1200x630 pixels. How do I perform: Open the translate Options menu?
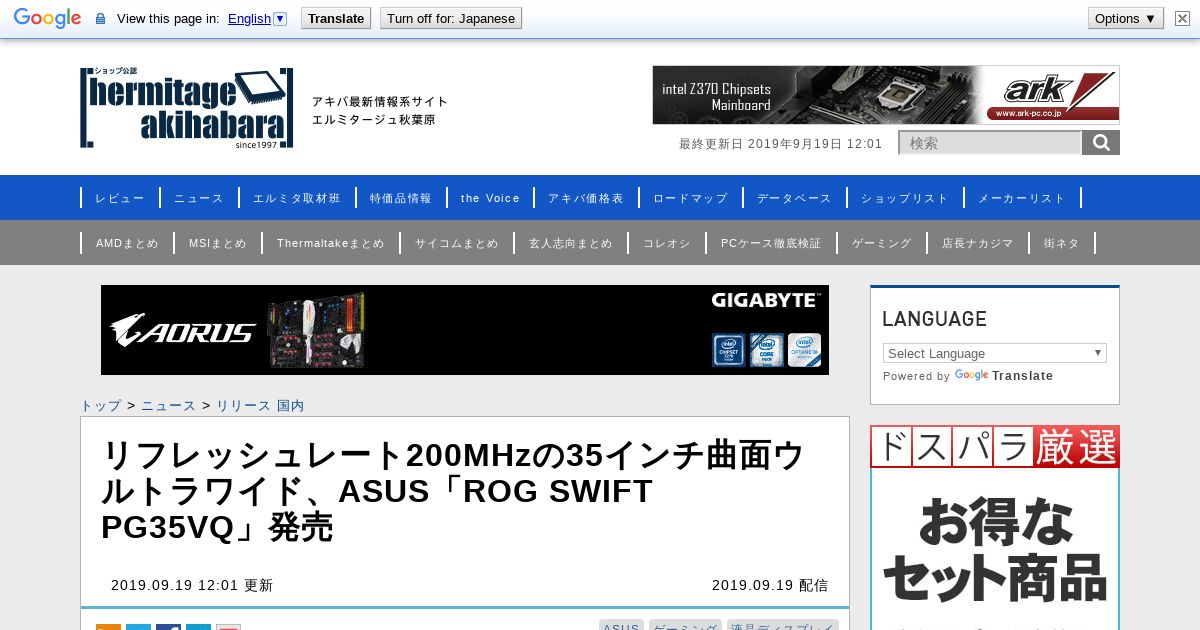click(1125, 18)
